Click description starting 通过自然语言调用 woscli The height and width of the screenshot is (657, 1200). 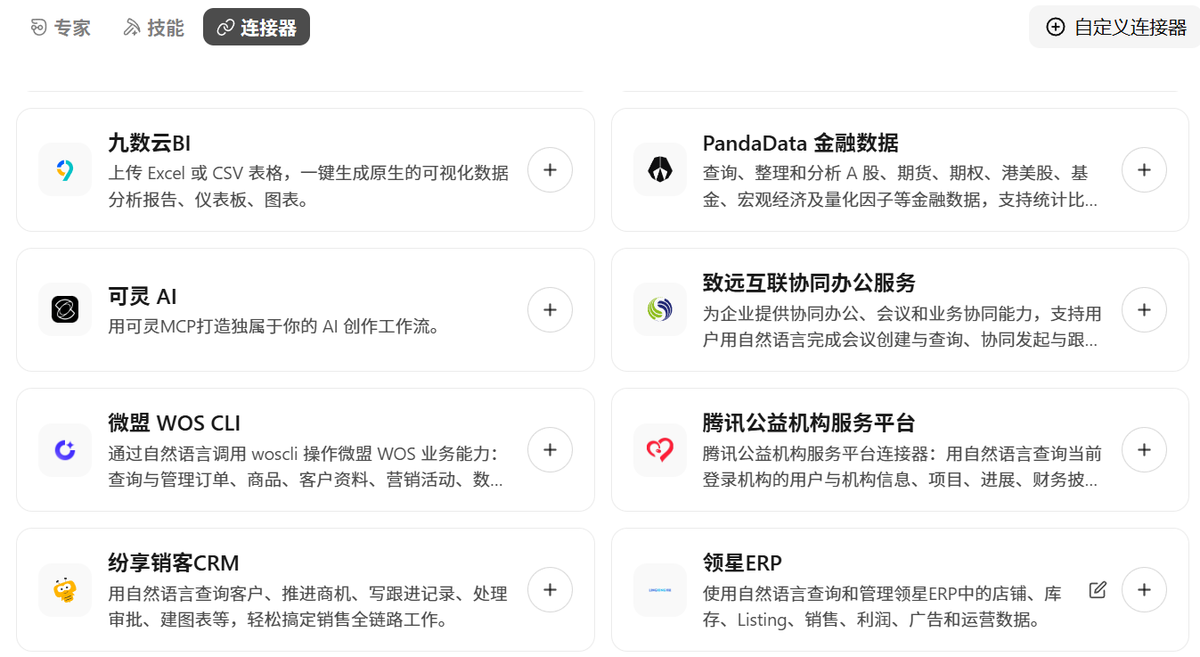point(306,466)
